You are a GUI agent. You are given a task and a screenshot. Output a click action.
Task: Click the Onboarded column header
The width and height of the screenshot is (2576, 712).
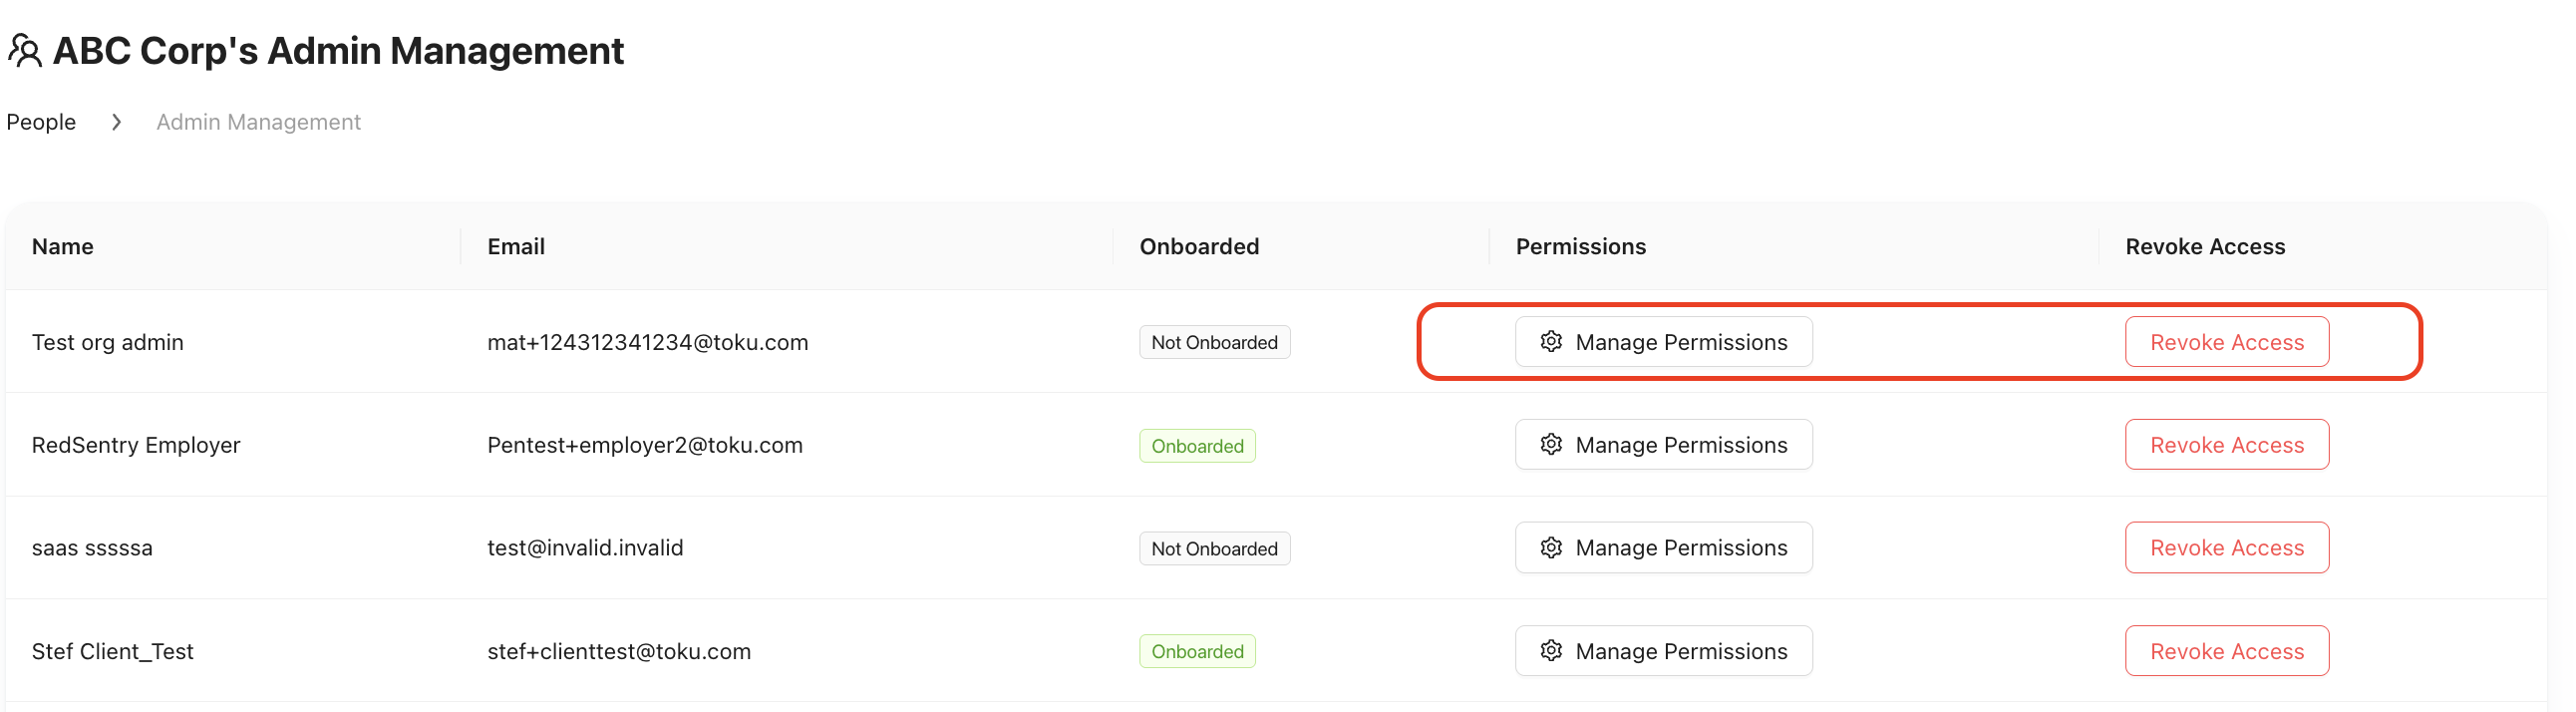coord(1199,246)
